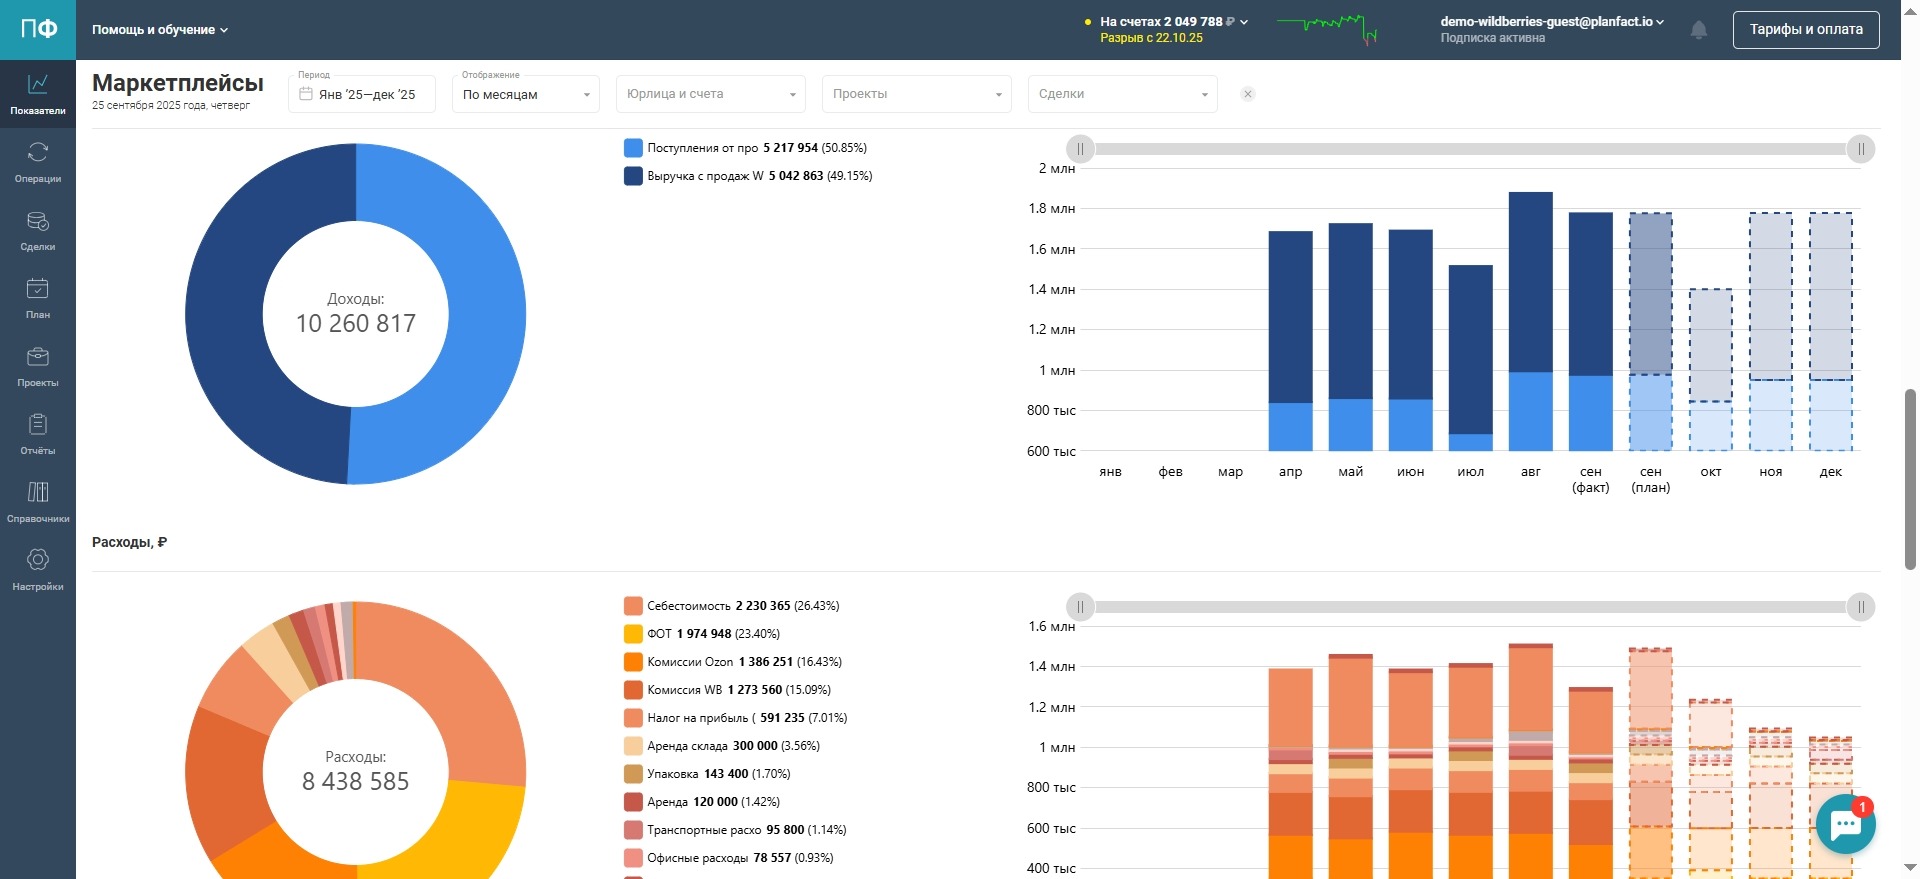Open the По месяцам display dropdown
Viewport: 1920px width, 879px height.
tap(526, 95)
